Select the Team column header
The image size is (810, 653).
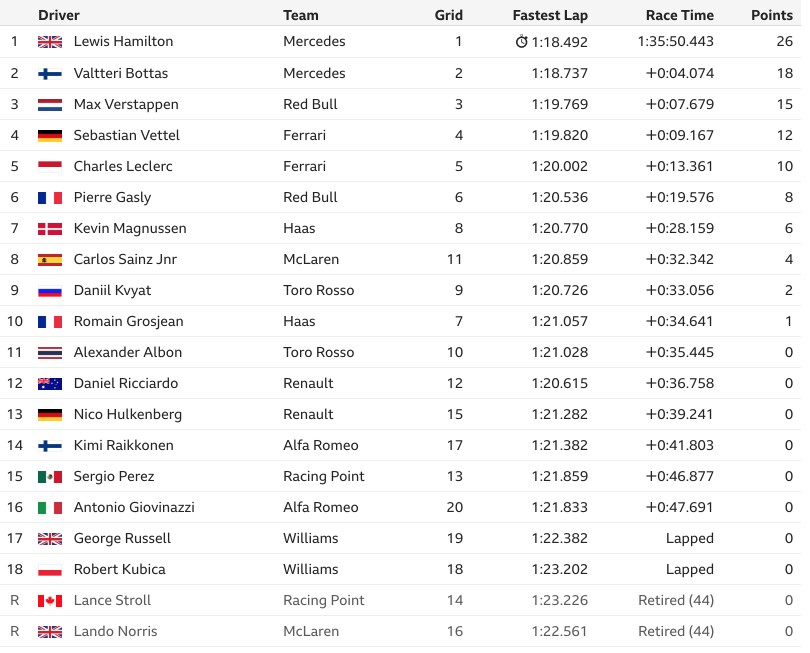pyautogui.click(x=301, y=15)
